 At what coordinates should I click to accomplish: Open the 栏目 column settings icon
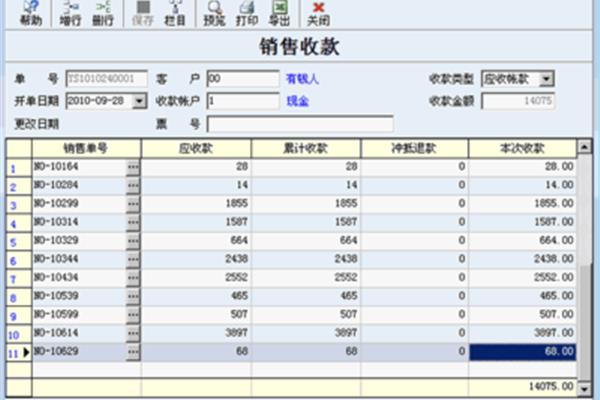pos(175,13)
